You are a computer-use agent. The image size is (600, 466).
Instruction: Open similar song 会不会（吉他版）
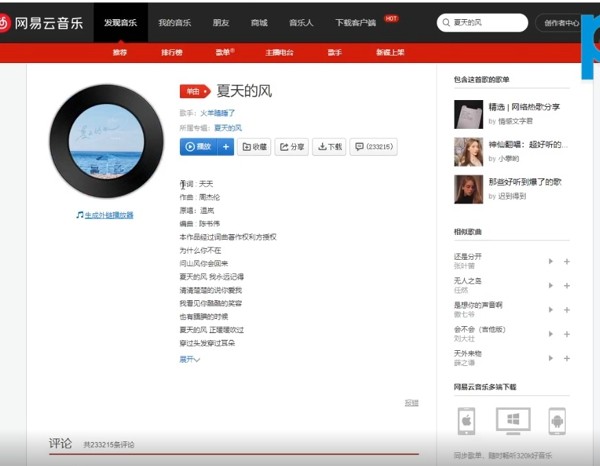(x=479, y=329)
